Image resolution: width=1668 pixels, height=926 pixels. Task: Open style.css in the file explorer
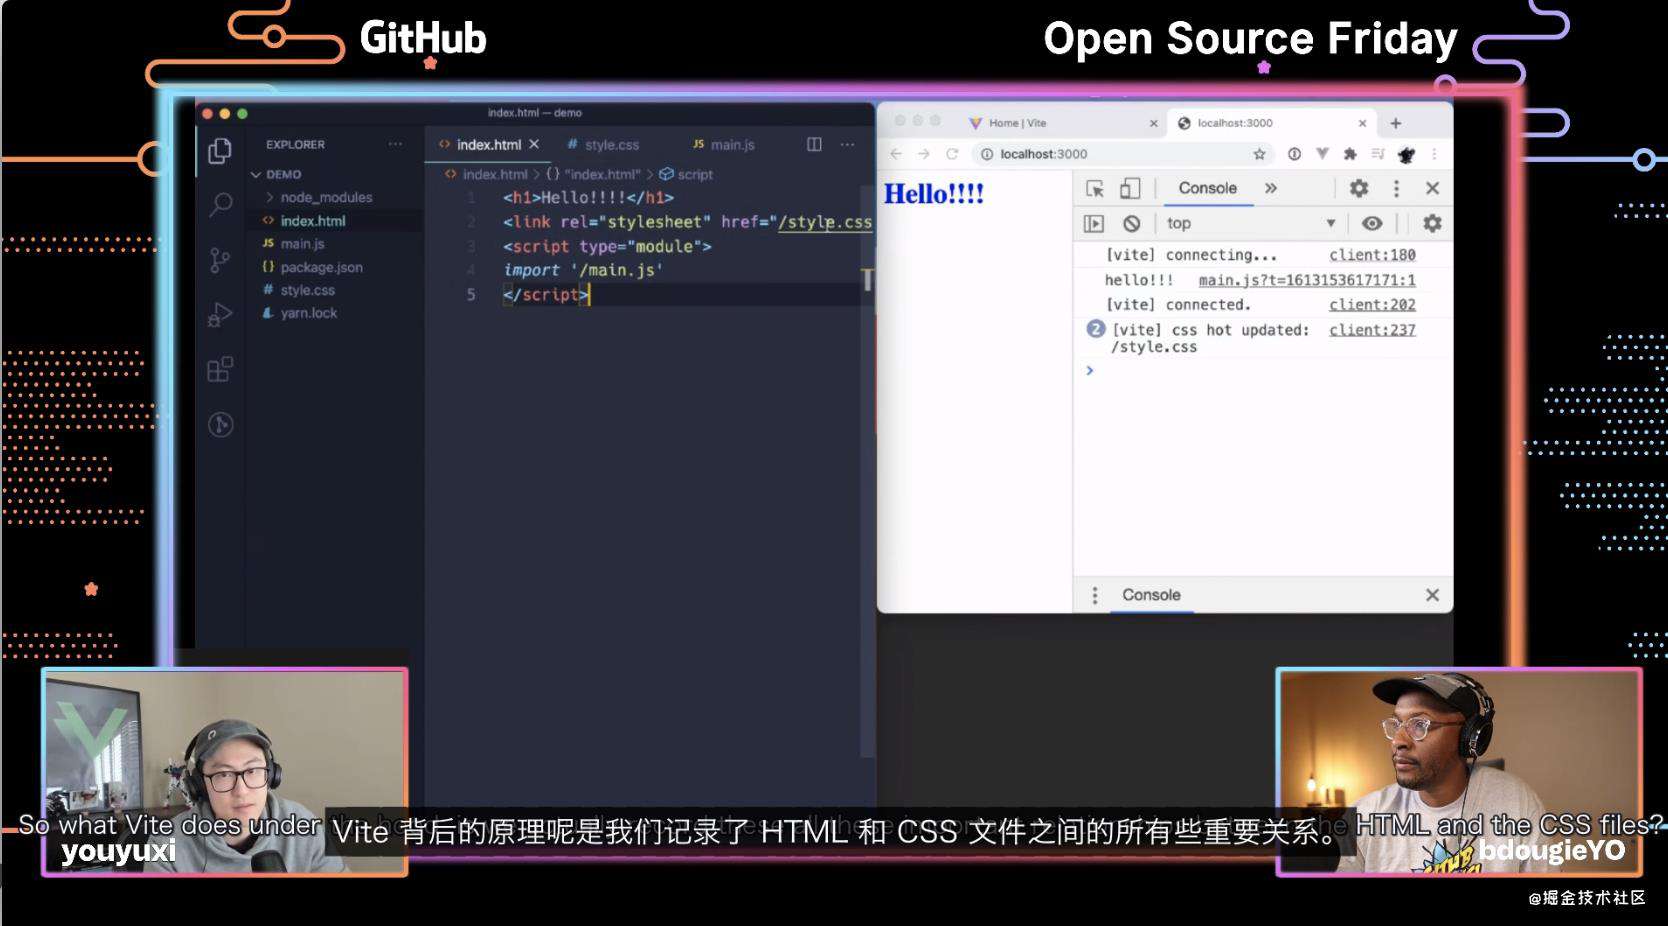(307, 290)
